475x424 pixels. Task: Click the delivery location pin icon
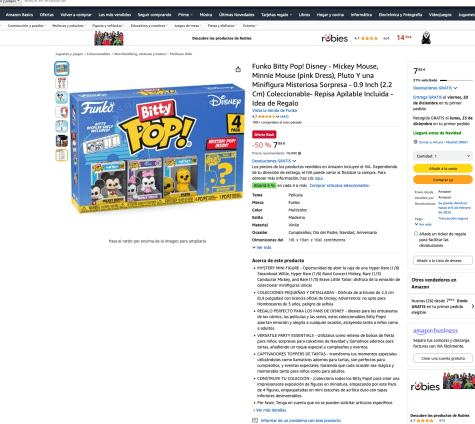(x=415, y=142)
